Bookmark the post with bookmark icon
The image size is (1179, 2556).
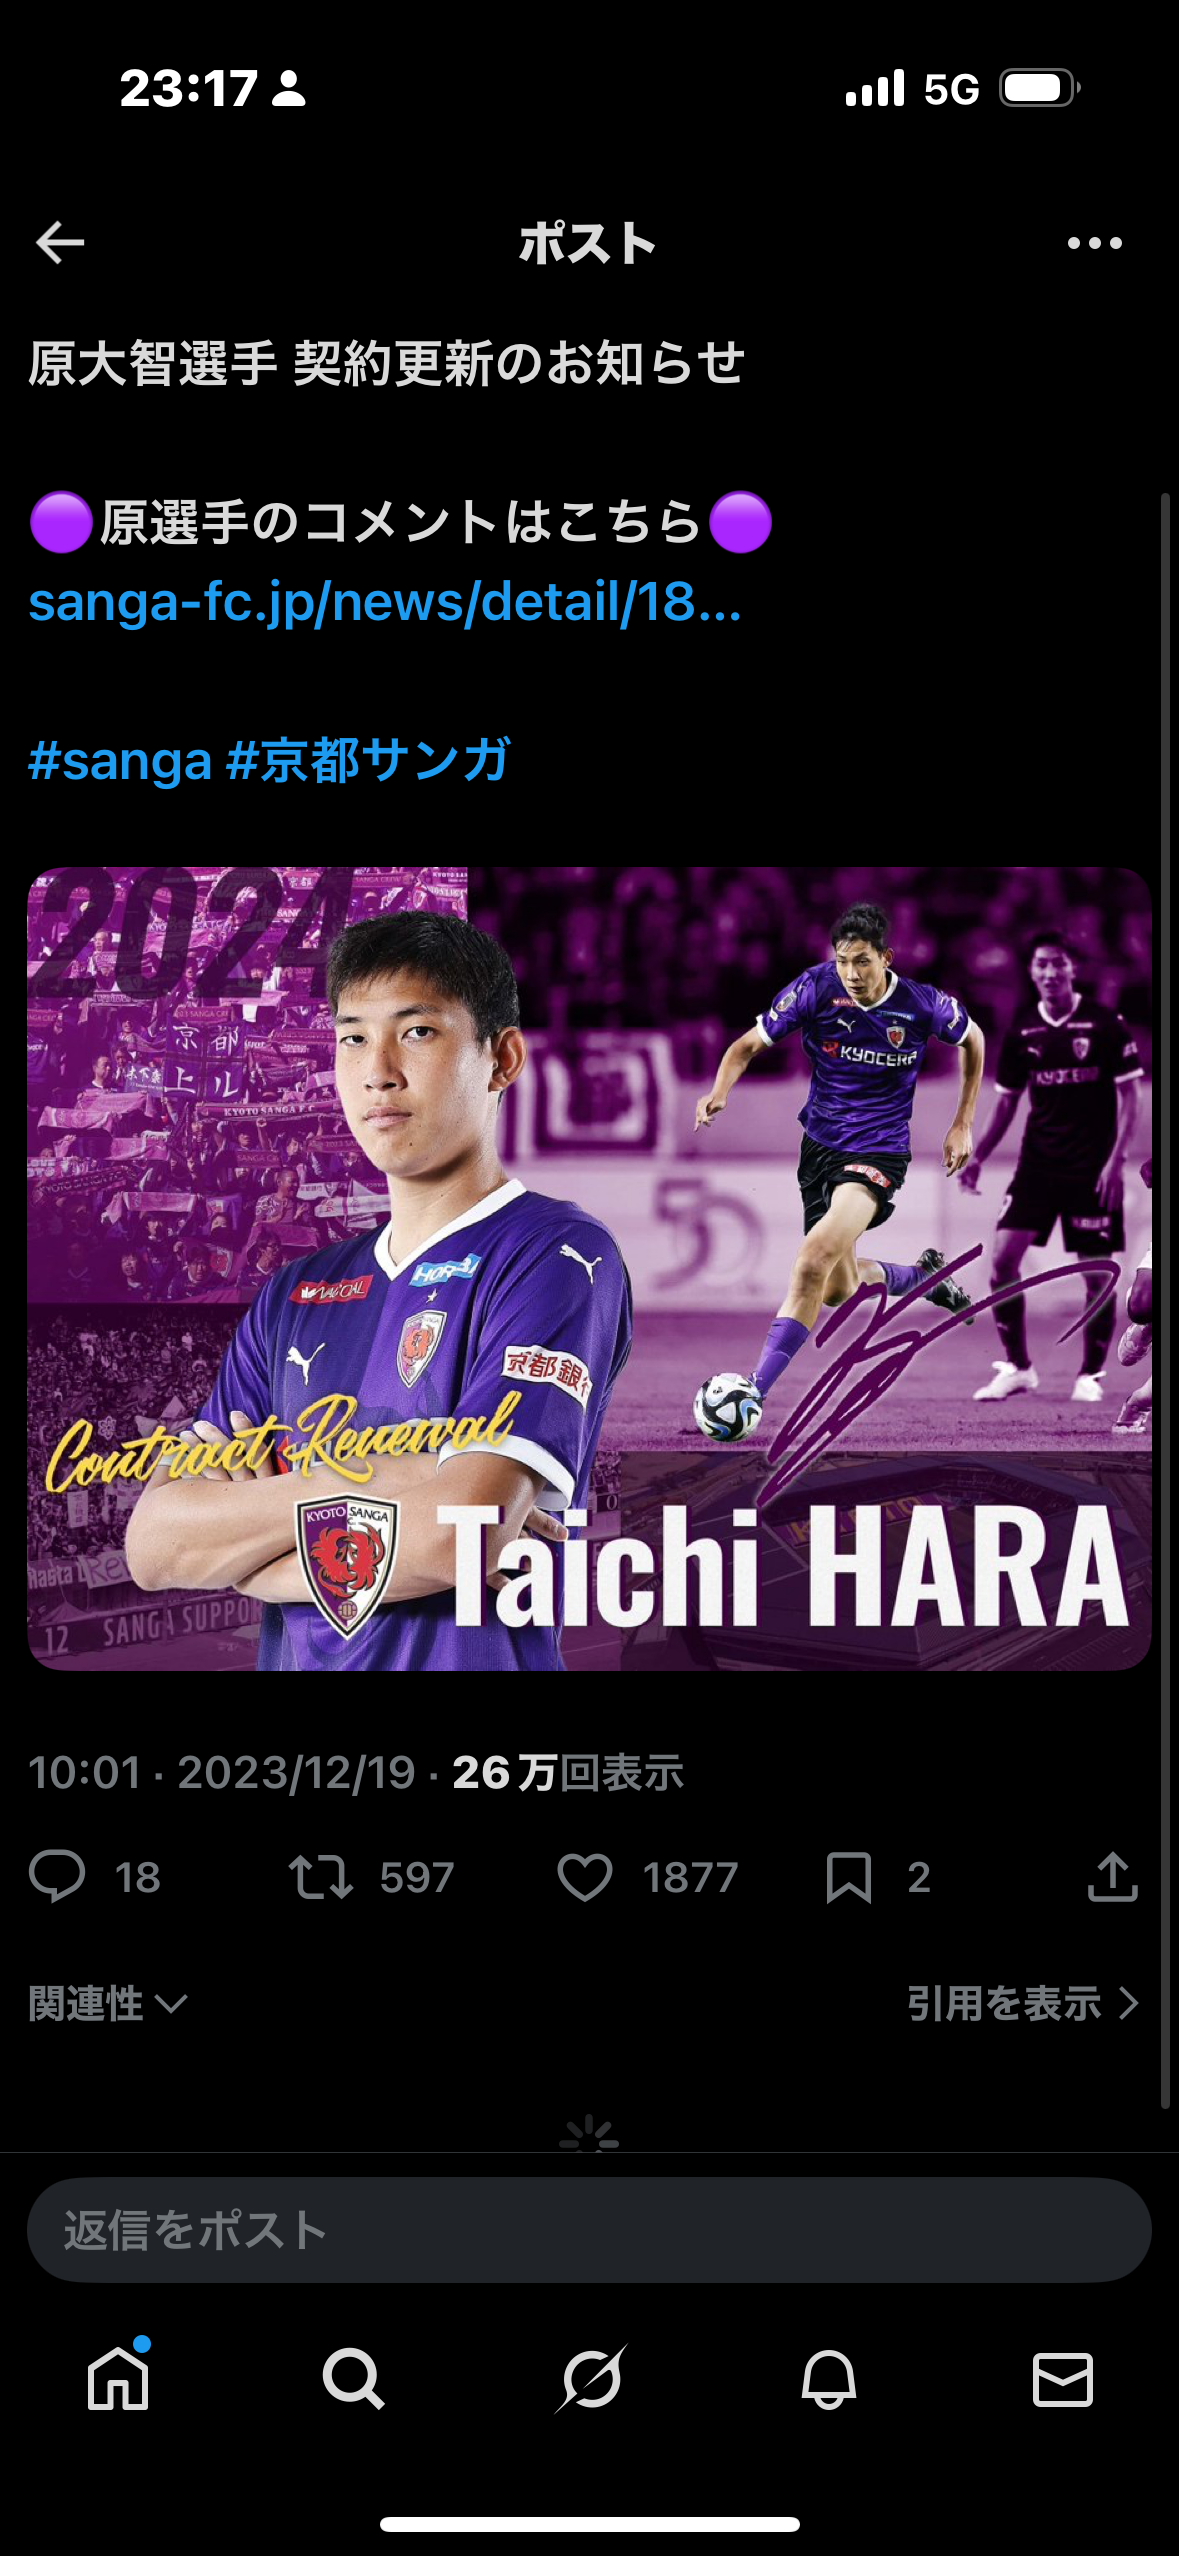click(x=849, y=1877)
